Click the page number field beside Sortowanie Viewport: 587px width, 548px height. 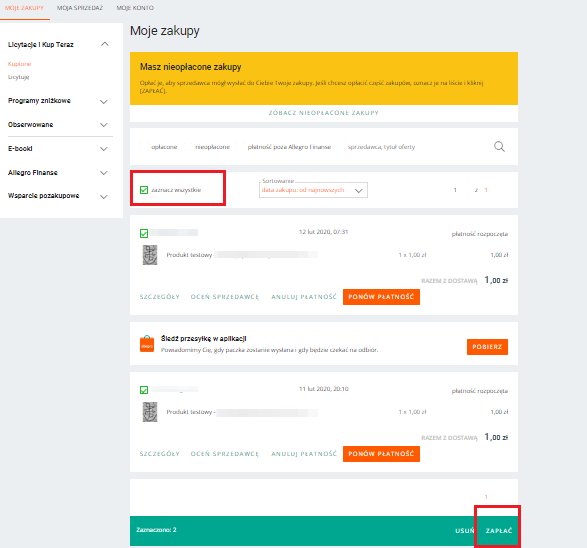point(455,190)
